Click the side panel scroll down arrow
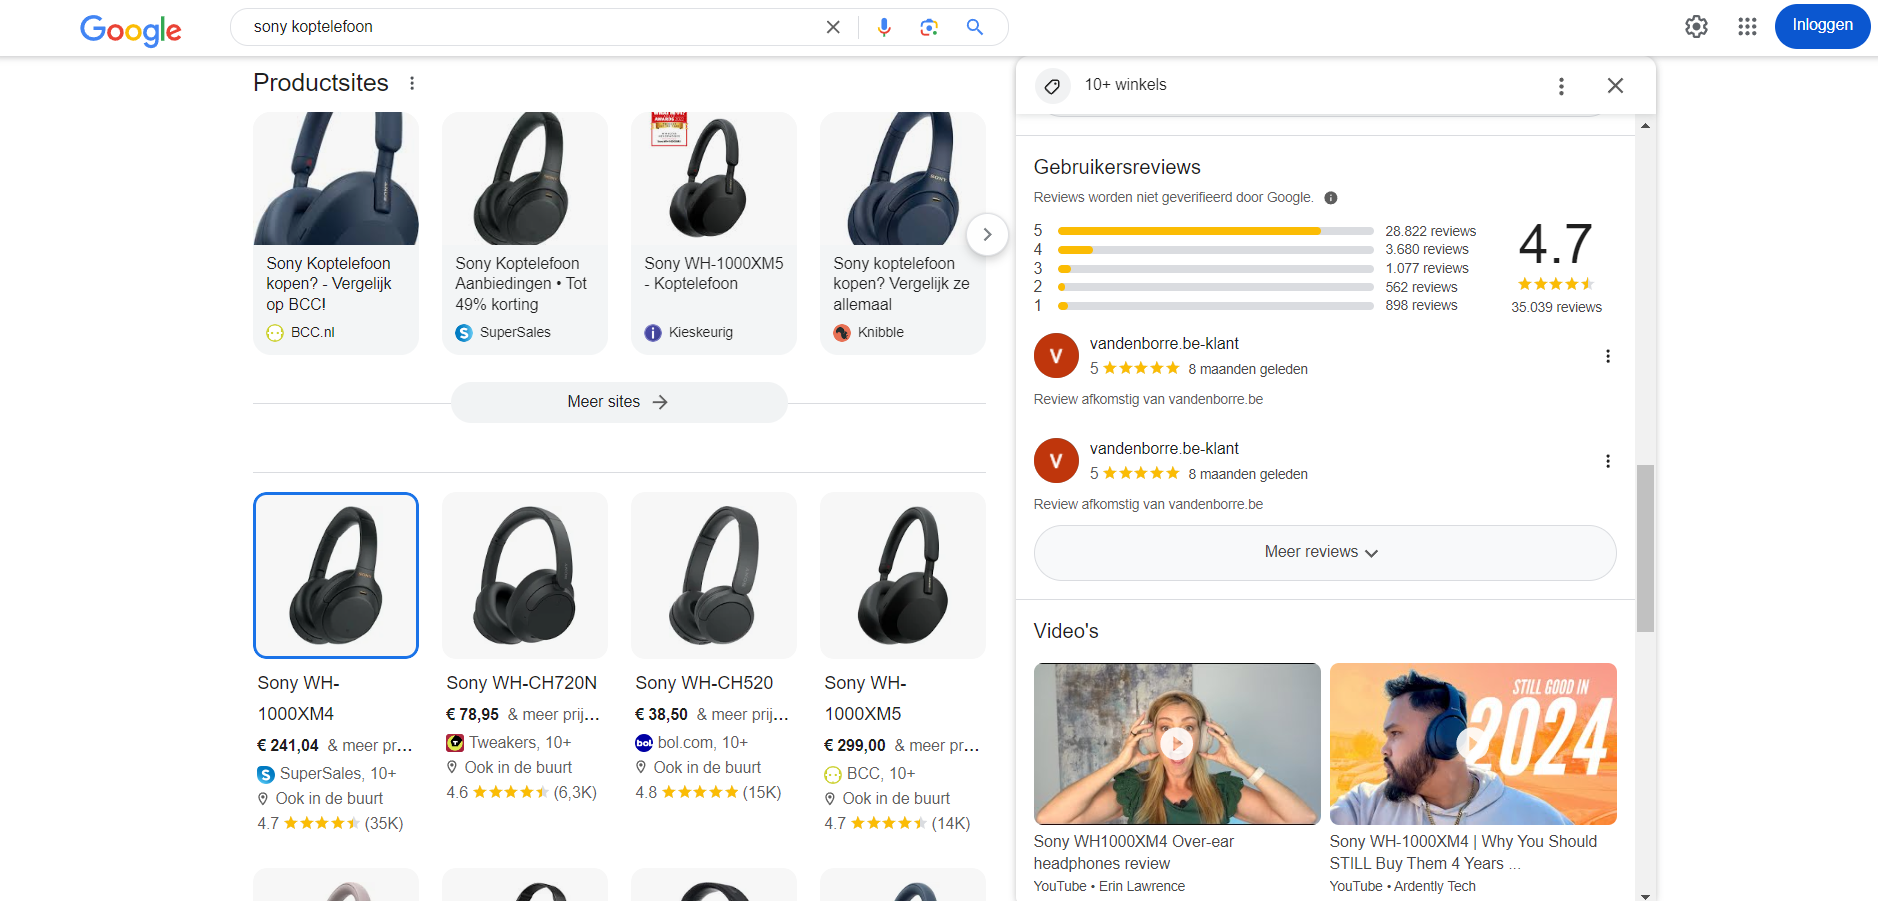This screenshot has height=901, width=1878. (1645, 896)
